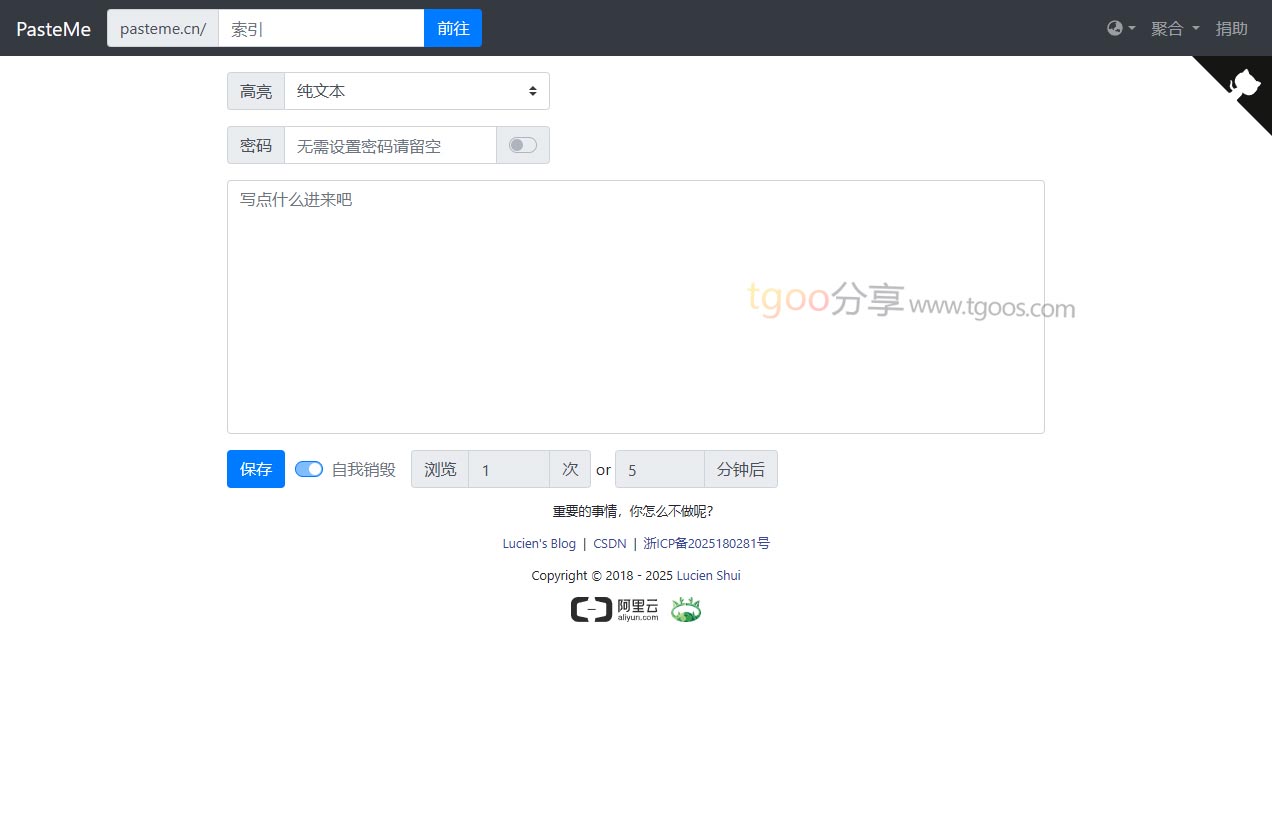1272x819 pixels.
Task: Click the Lucien Shui copyright link
Action: [x=708, y=576]
